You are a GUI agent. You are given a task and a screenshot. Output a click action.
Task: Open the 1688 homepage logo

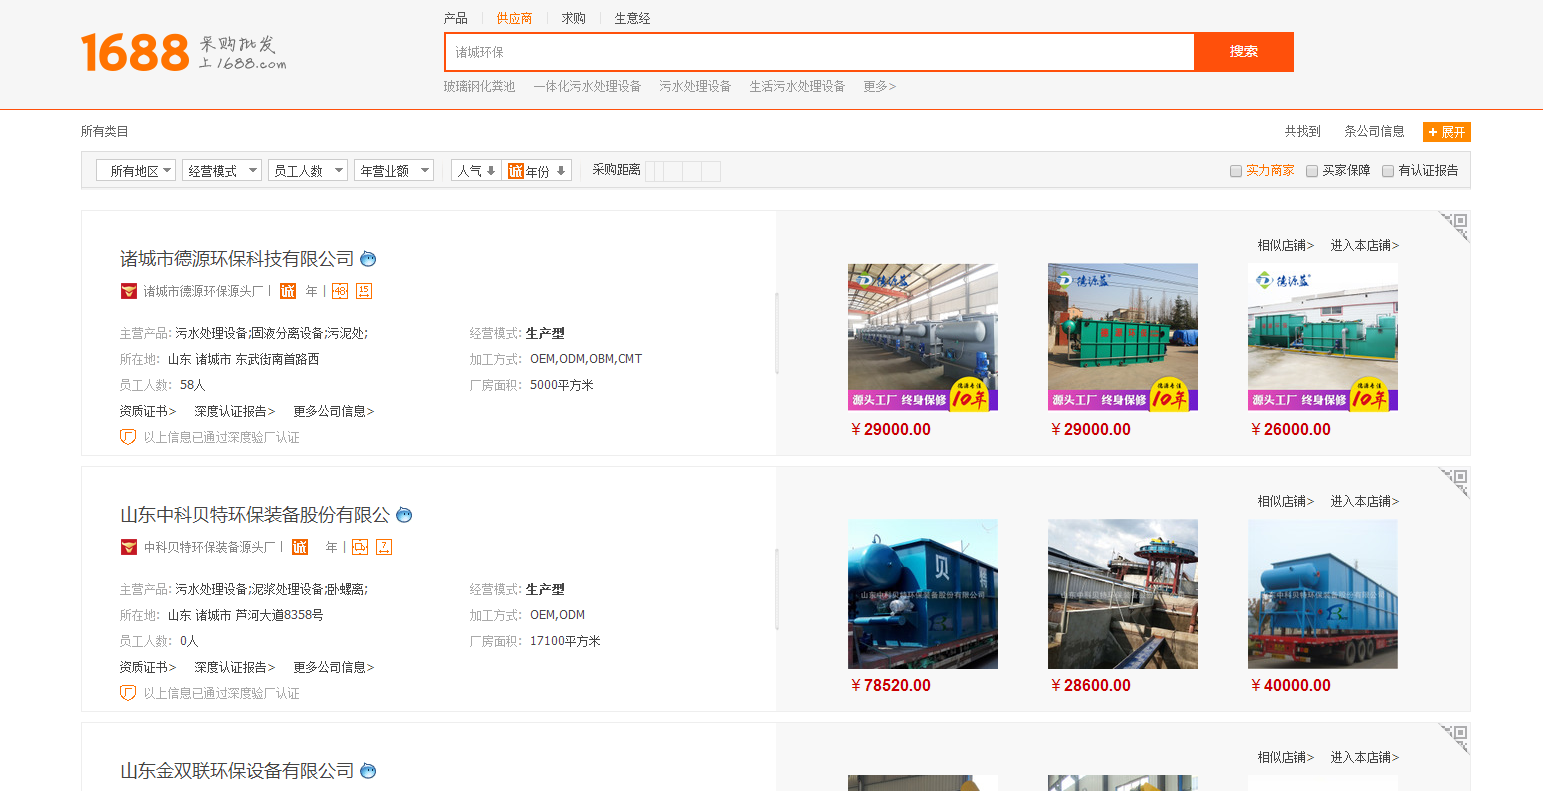click(x=183, y=52)
